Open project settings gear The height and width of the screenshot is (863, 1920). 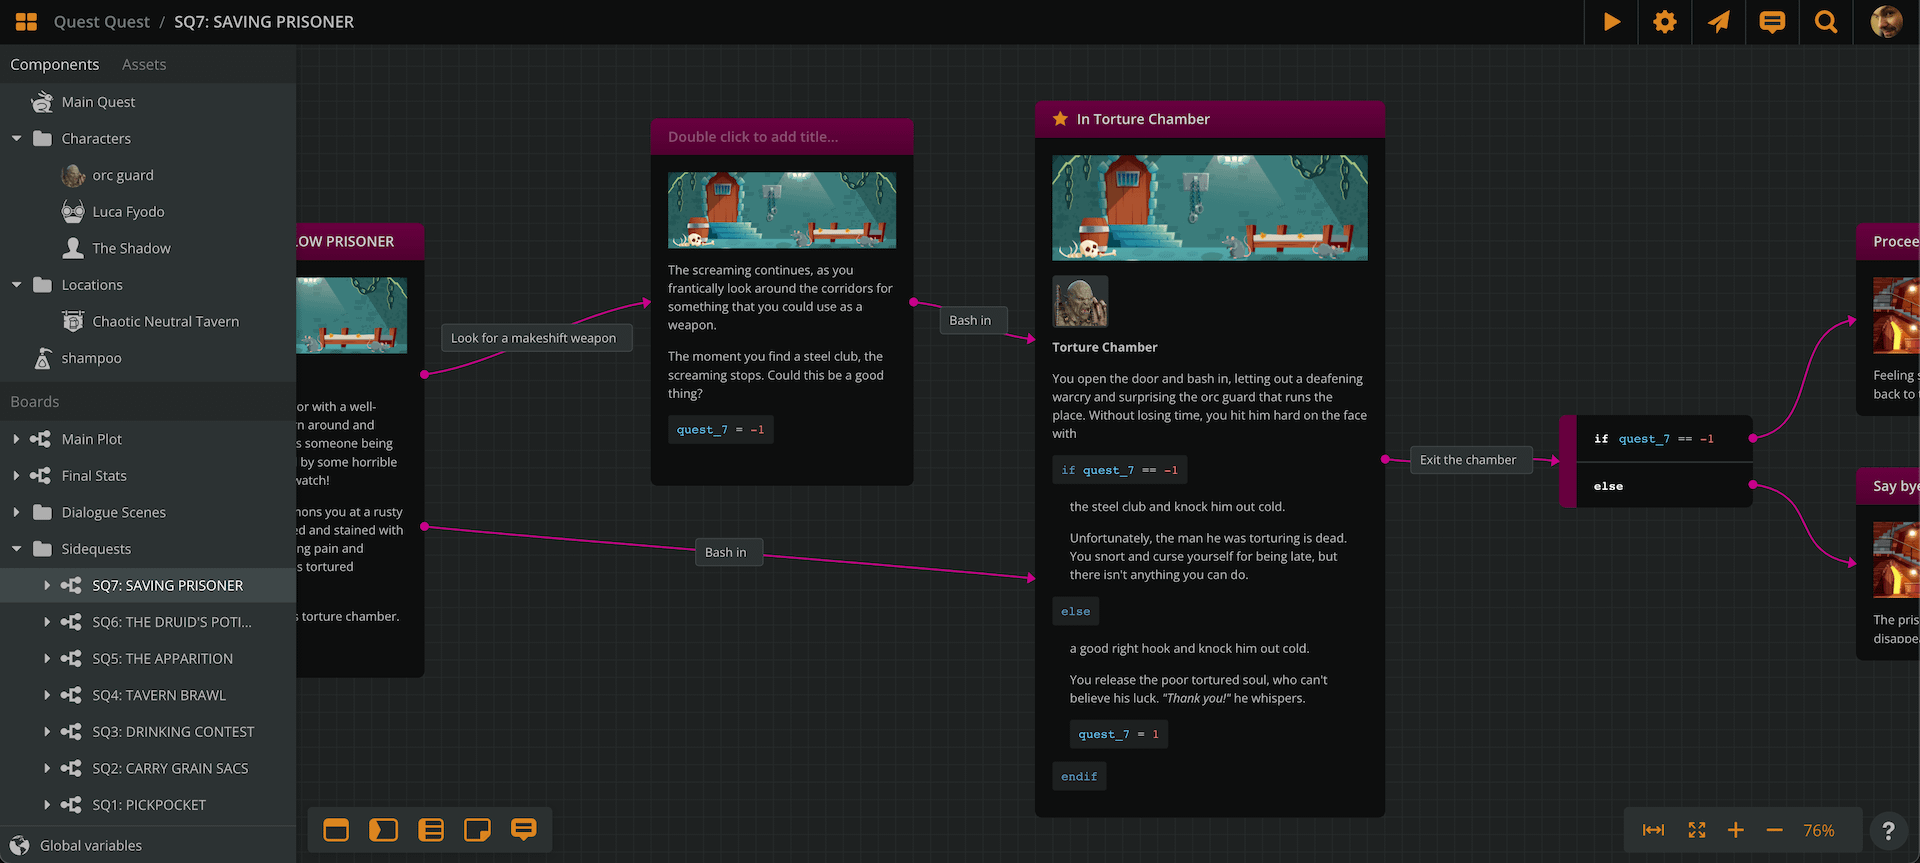click(1665, 22)
